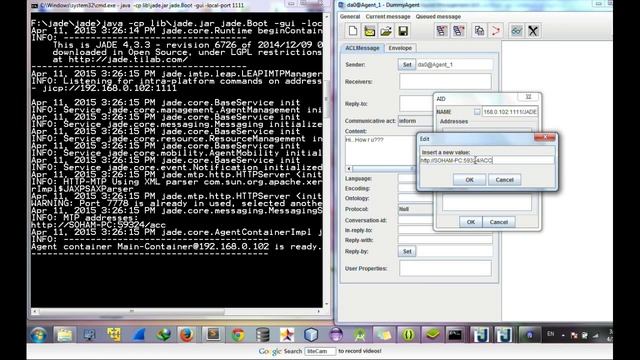The width and height of the screenshot is (640, 360).
Task: Click the New message toolbar icon
Action: click(353, 31)
